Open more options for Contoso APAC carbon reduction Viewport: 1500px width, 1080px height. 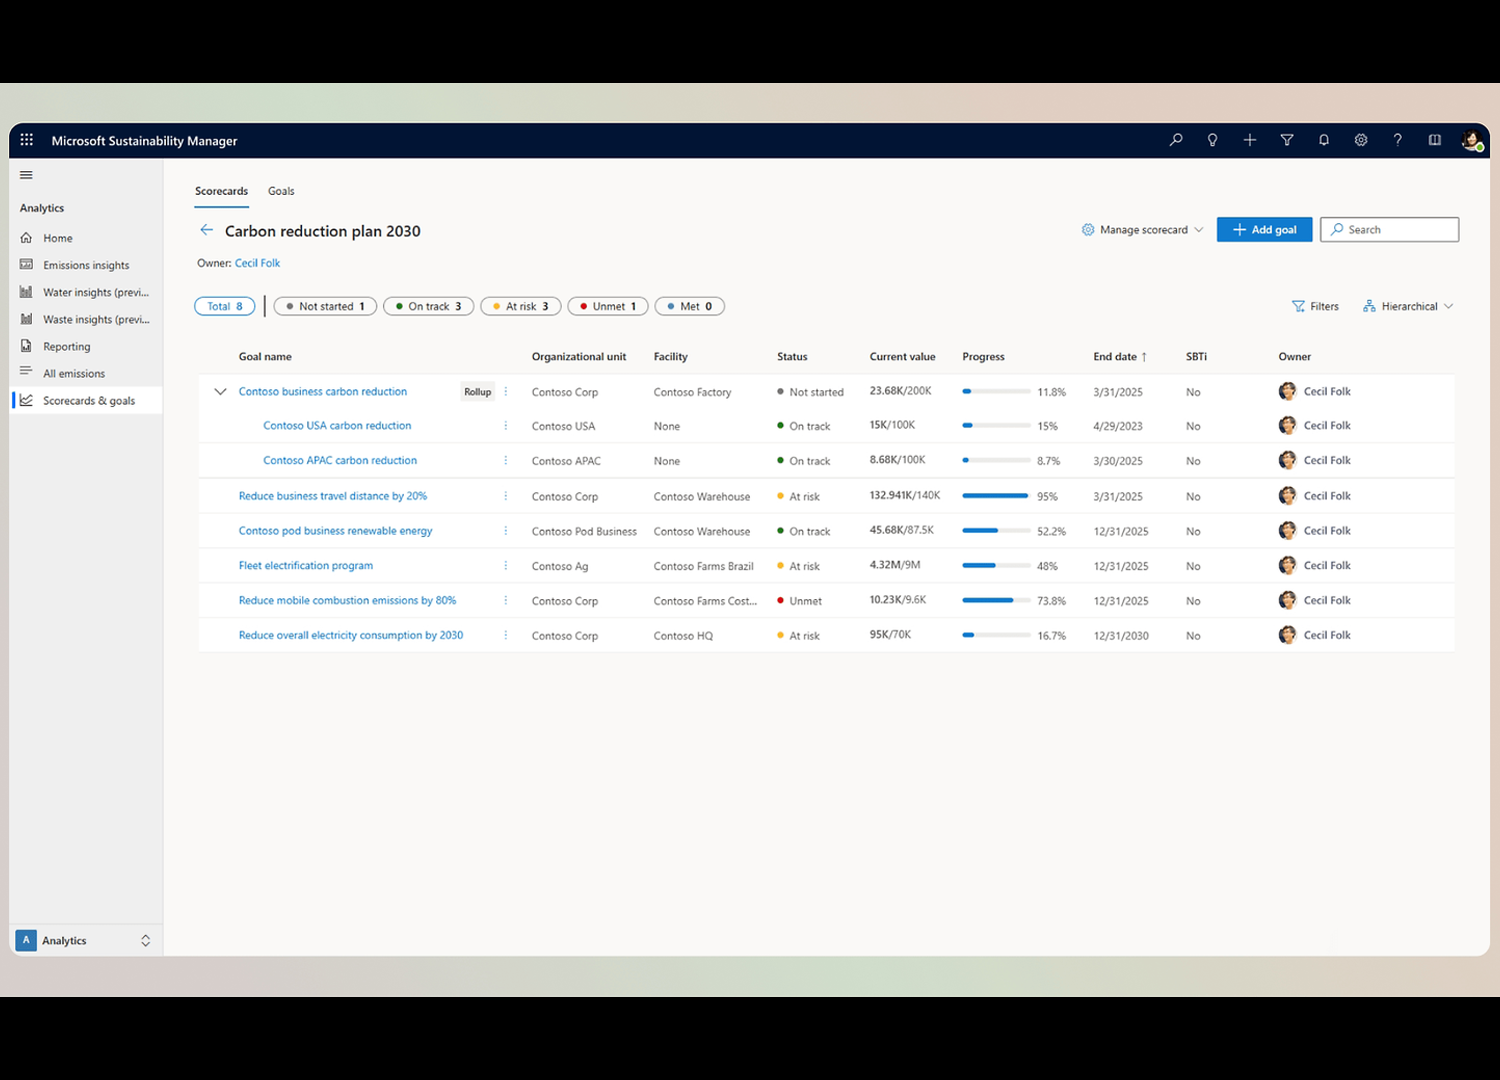point(506,461)
